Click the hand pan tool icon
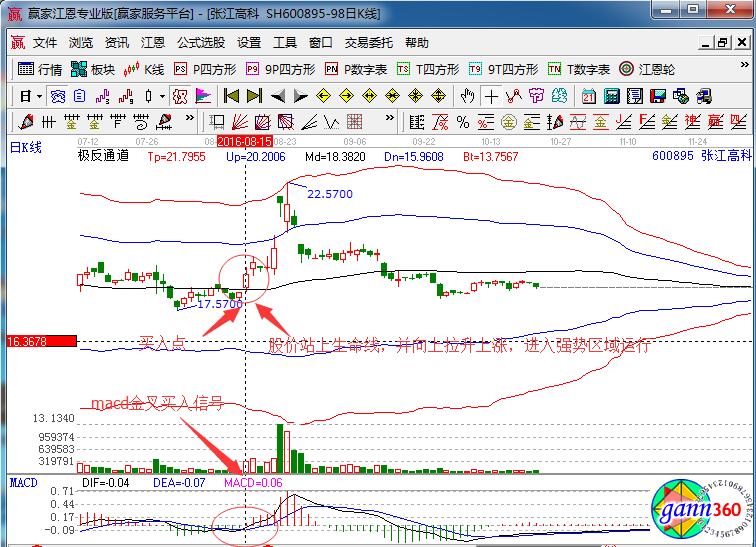756x547 pixels. [467, 97]
